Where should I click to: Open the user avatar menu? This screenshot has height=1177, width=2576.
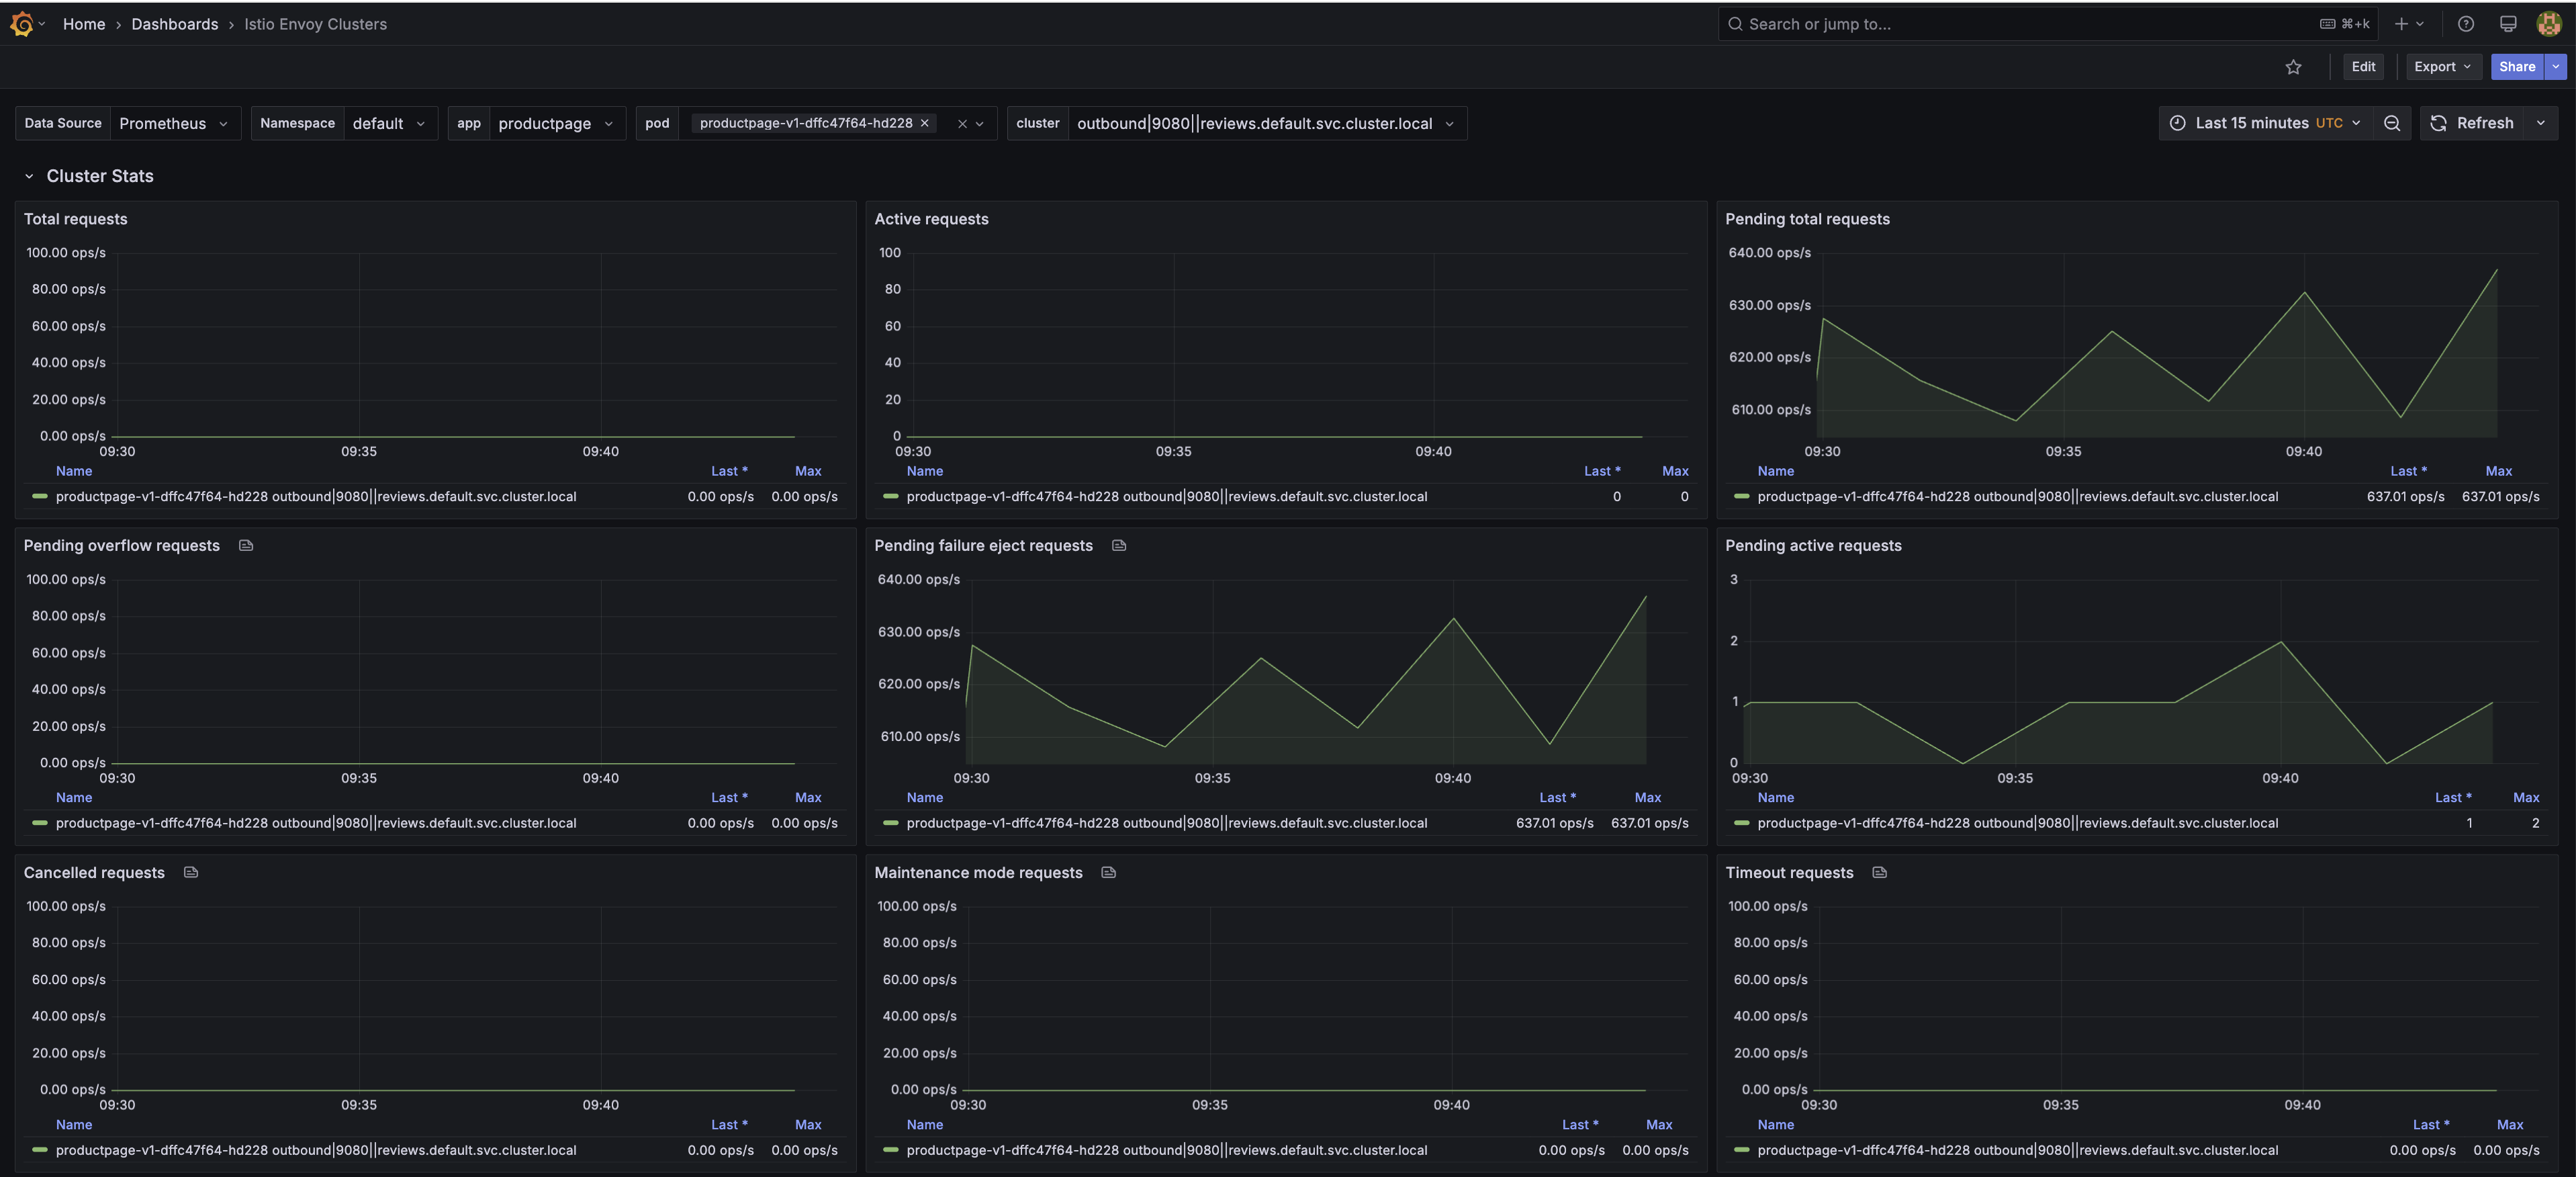coord(2548,24)
